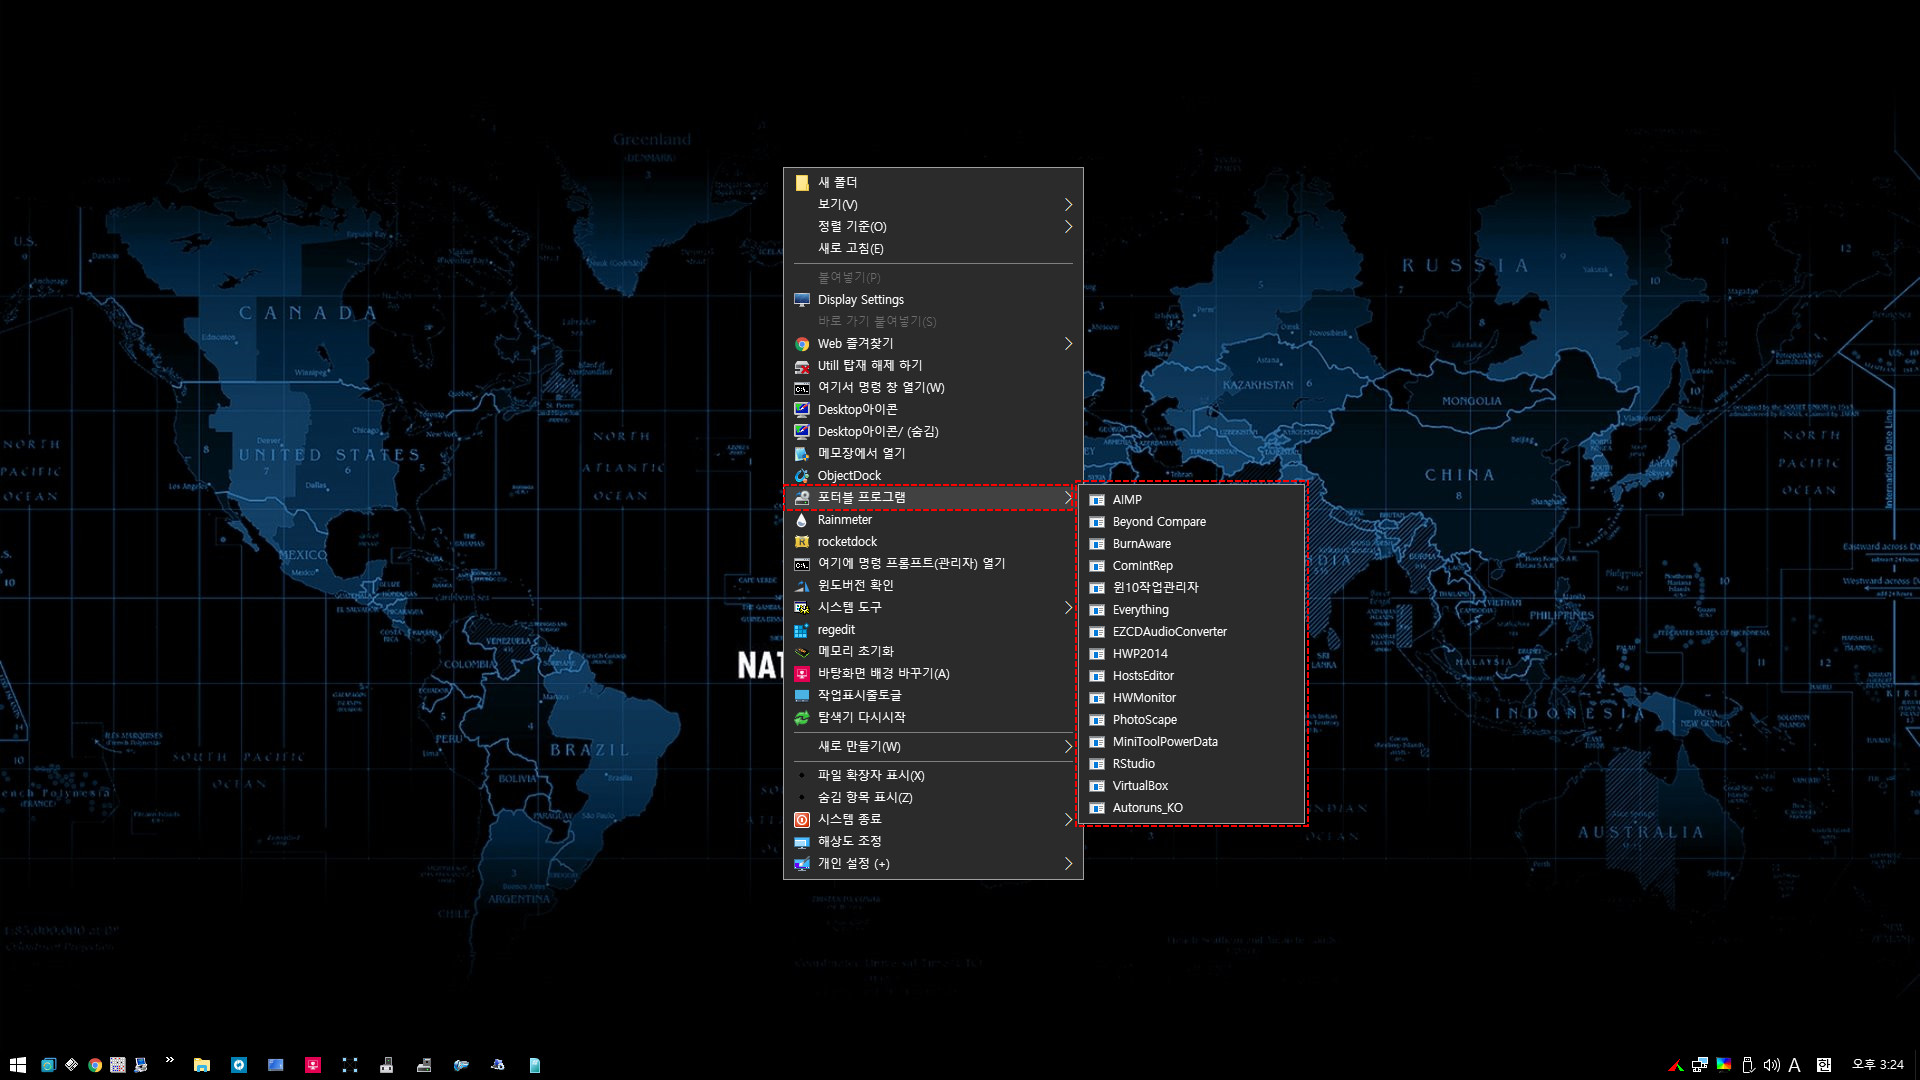The width and height of the screenshot is (1920, 1080).
Task: Launch Google Chrome from the taskbar
Action: pos(95,1065)
